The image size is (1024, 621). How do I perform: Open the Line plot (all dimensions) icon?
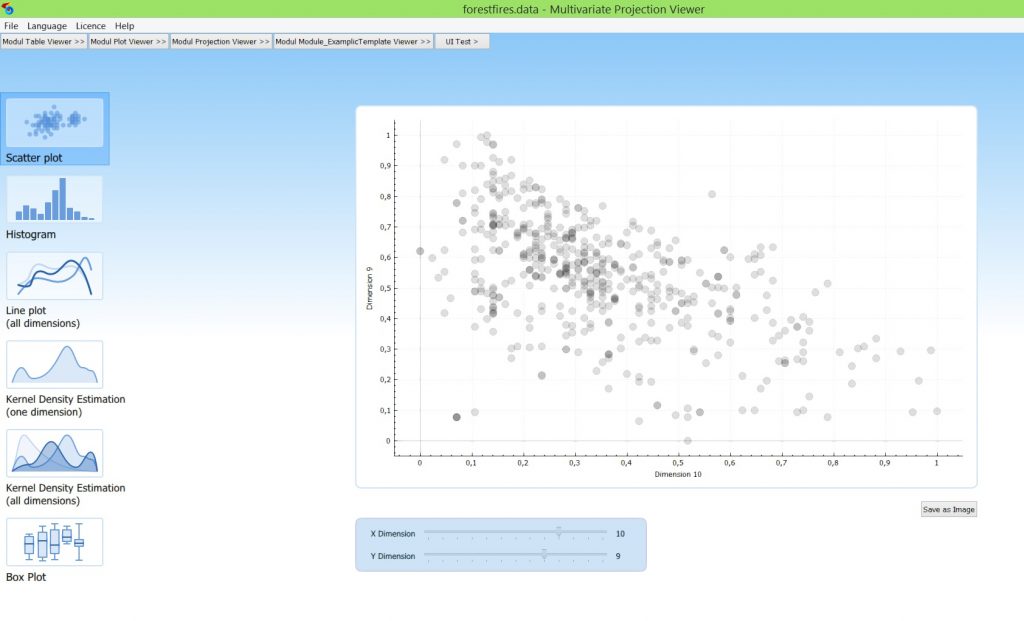pos(55,276)
